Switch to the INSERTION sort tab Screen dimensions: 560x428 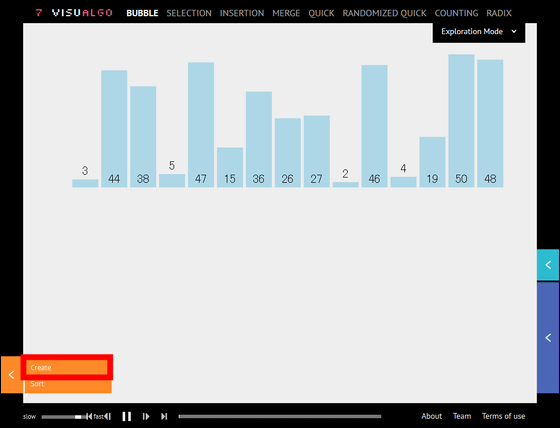click(242, 13)
